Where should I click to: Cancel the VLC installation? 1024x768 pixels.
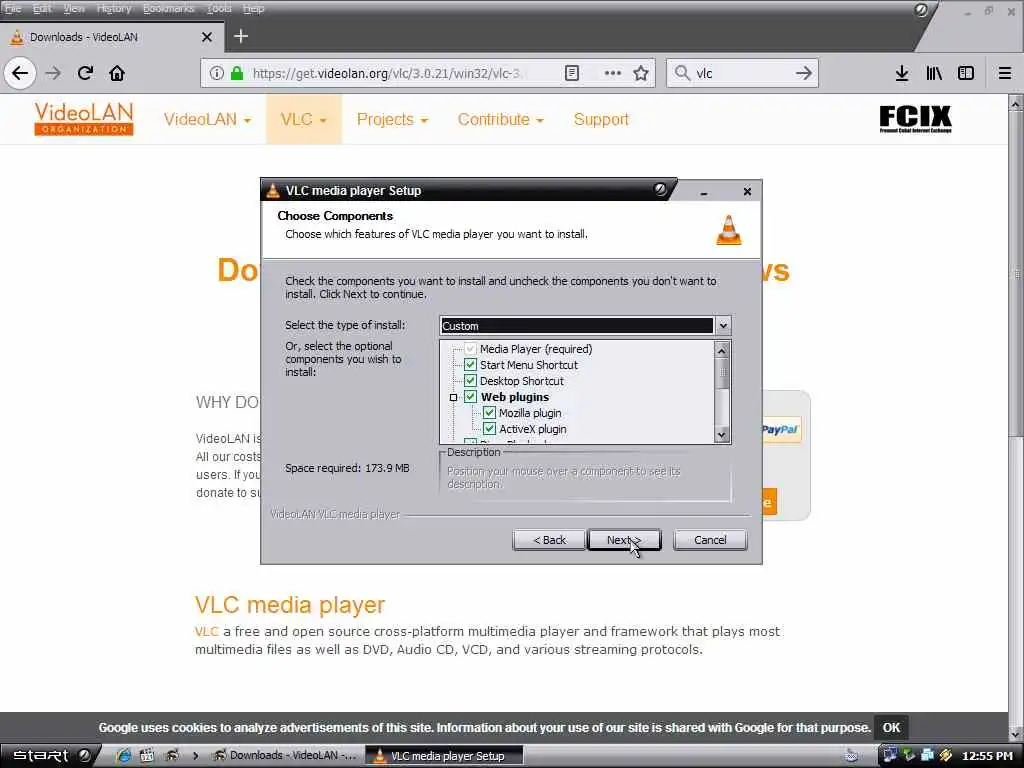[x=710, y=540]
